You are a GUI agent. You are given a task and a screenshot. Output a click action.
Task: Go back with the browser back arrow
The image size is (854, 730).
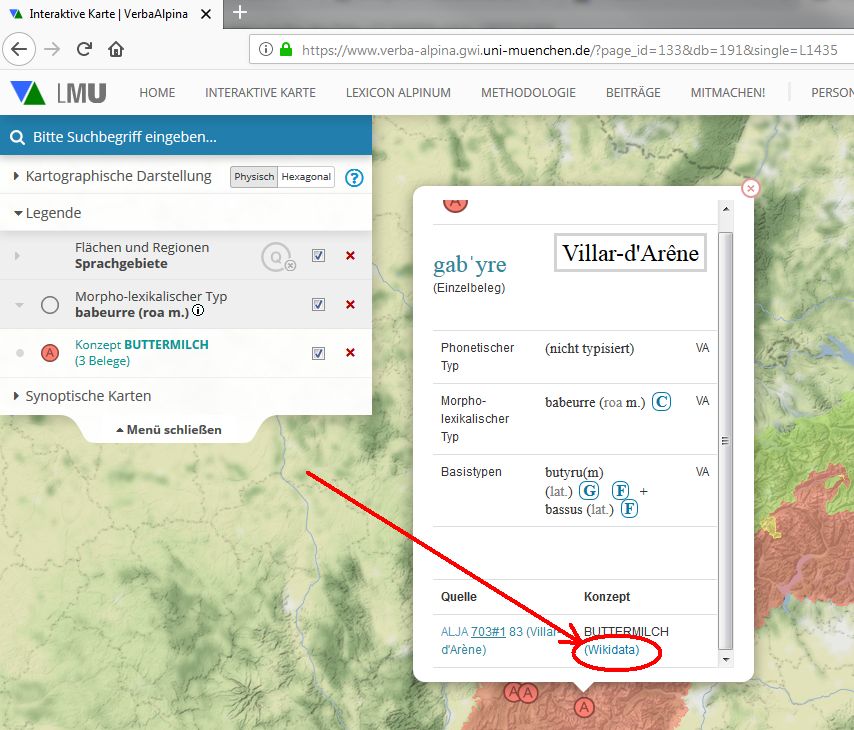pos(19,50)
